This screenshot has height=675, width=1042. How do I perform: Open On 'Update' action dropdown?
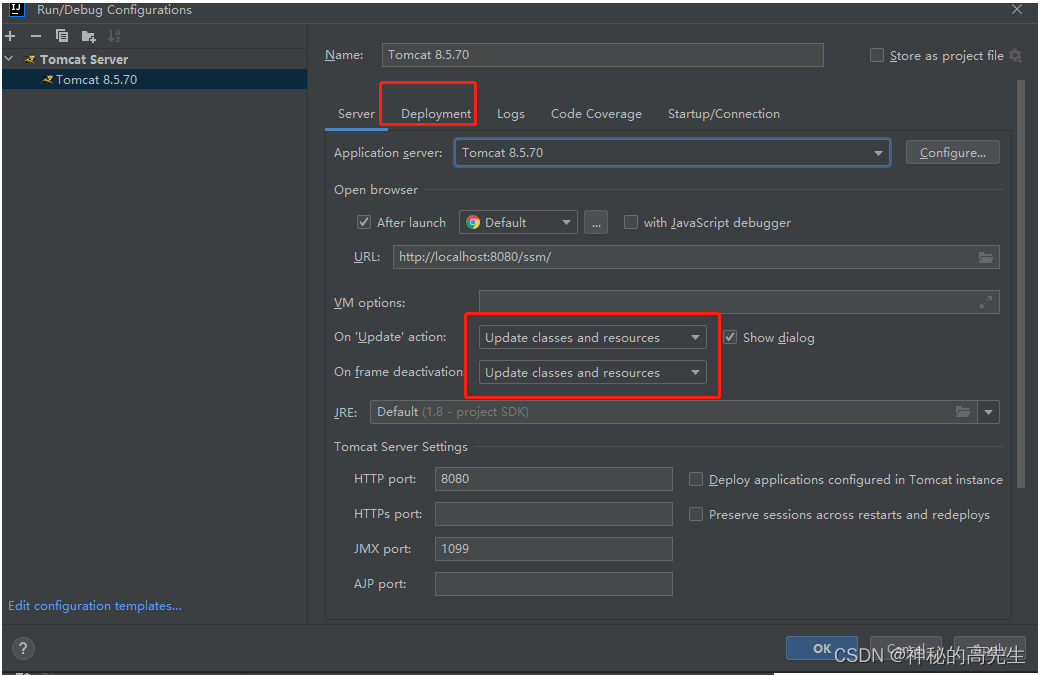[x=592, y=338]
